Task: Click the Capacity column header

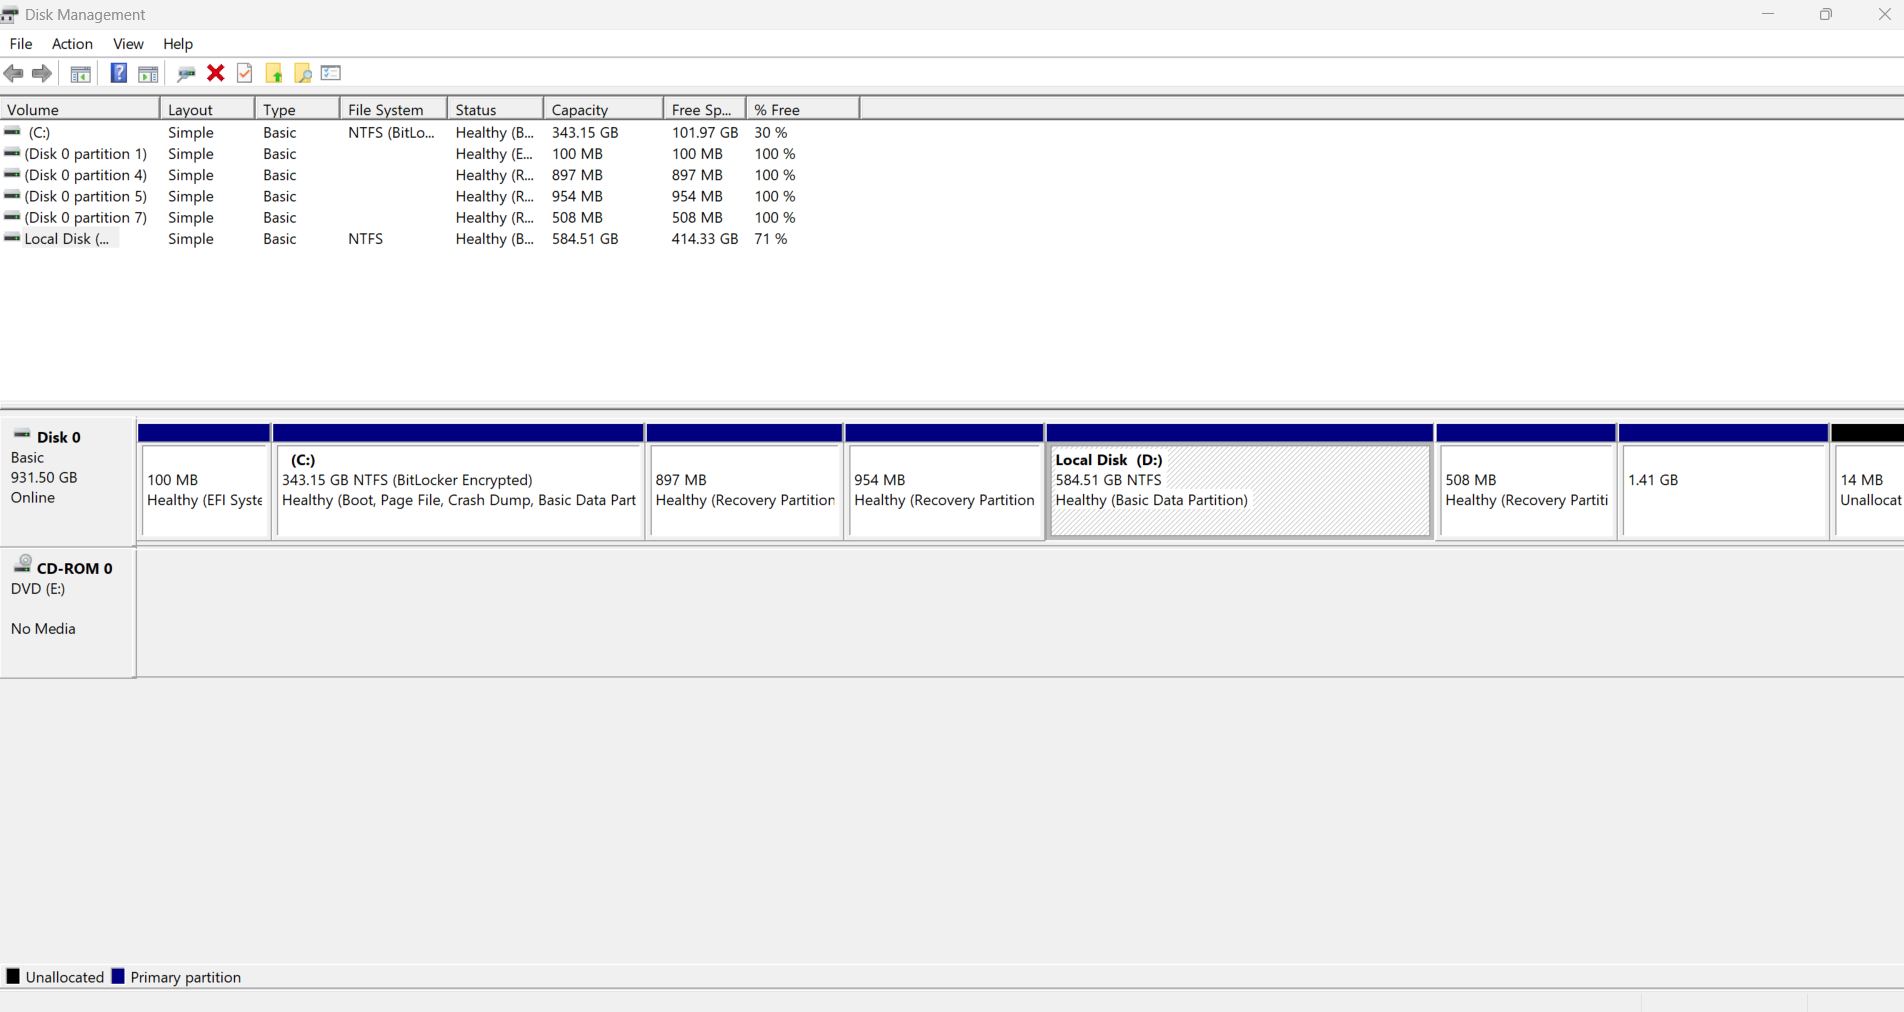Action: 580,109
